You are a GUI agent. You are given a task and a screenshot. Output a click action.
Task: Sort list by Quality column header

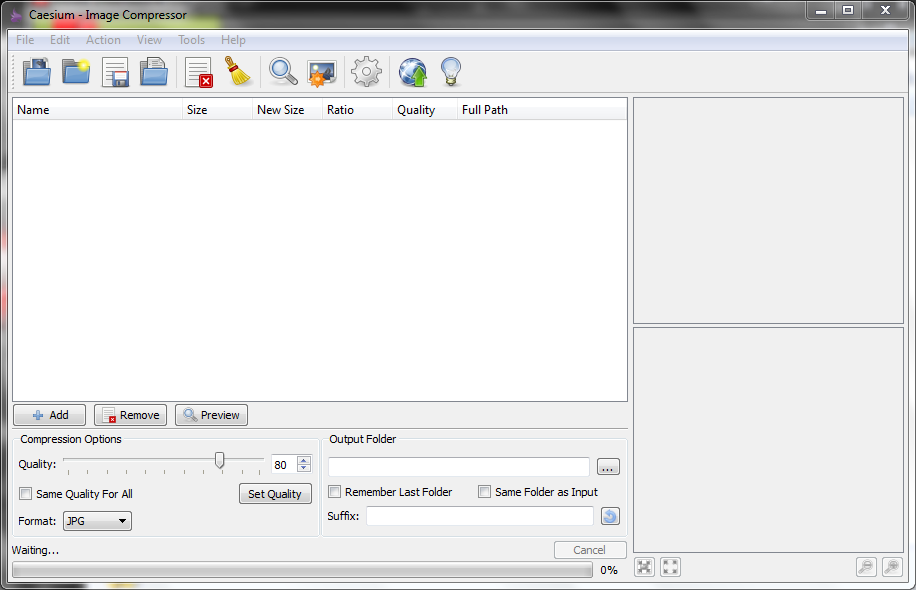coord(425,110)
